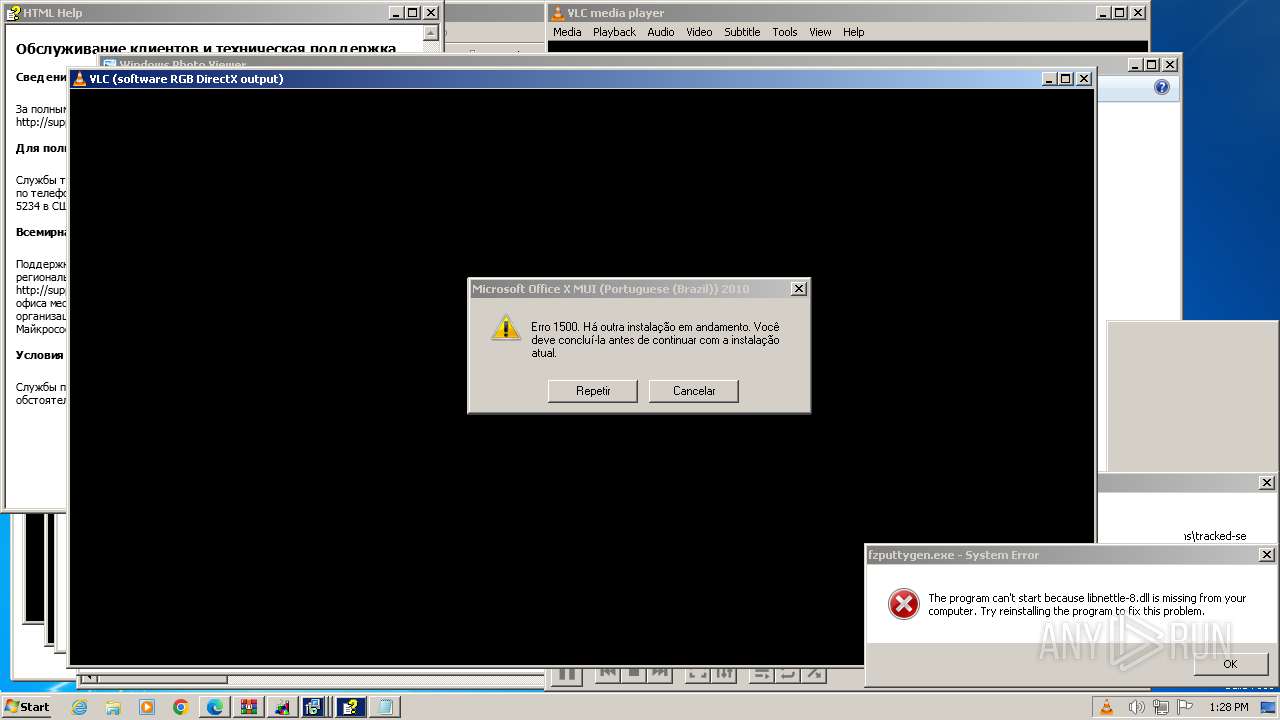Image resolution: width=1280 pixels, height=720 pixels.
Task: Click Cancelar in the Erro 1500 dialog
Action: 694,391
